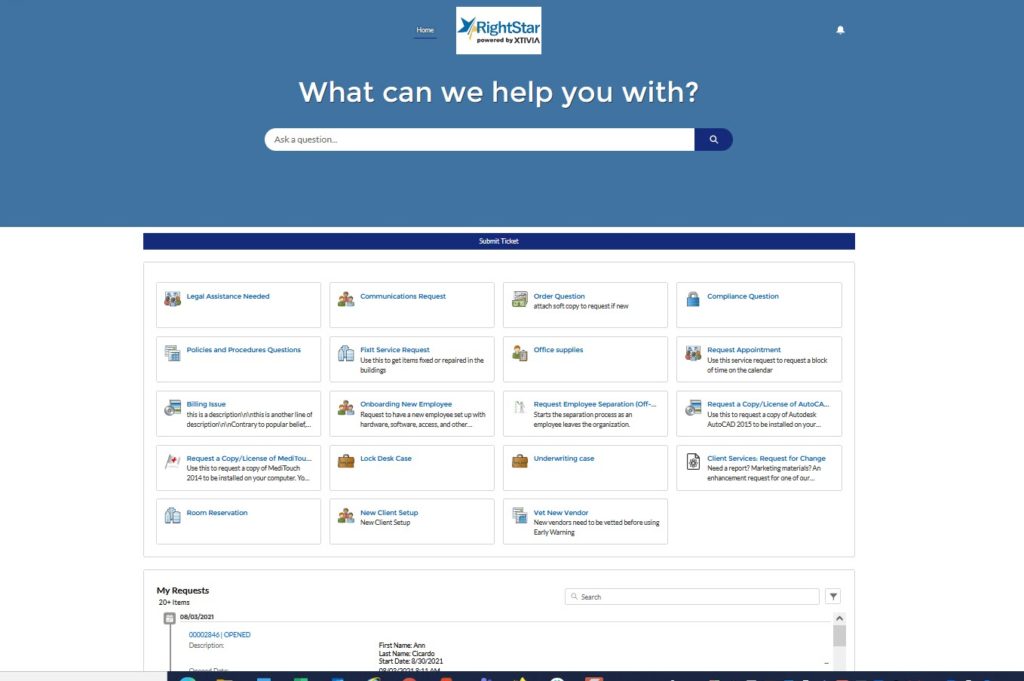Click the Ask a question field
1024x681 pixels.
[x=479, y=140]
